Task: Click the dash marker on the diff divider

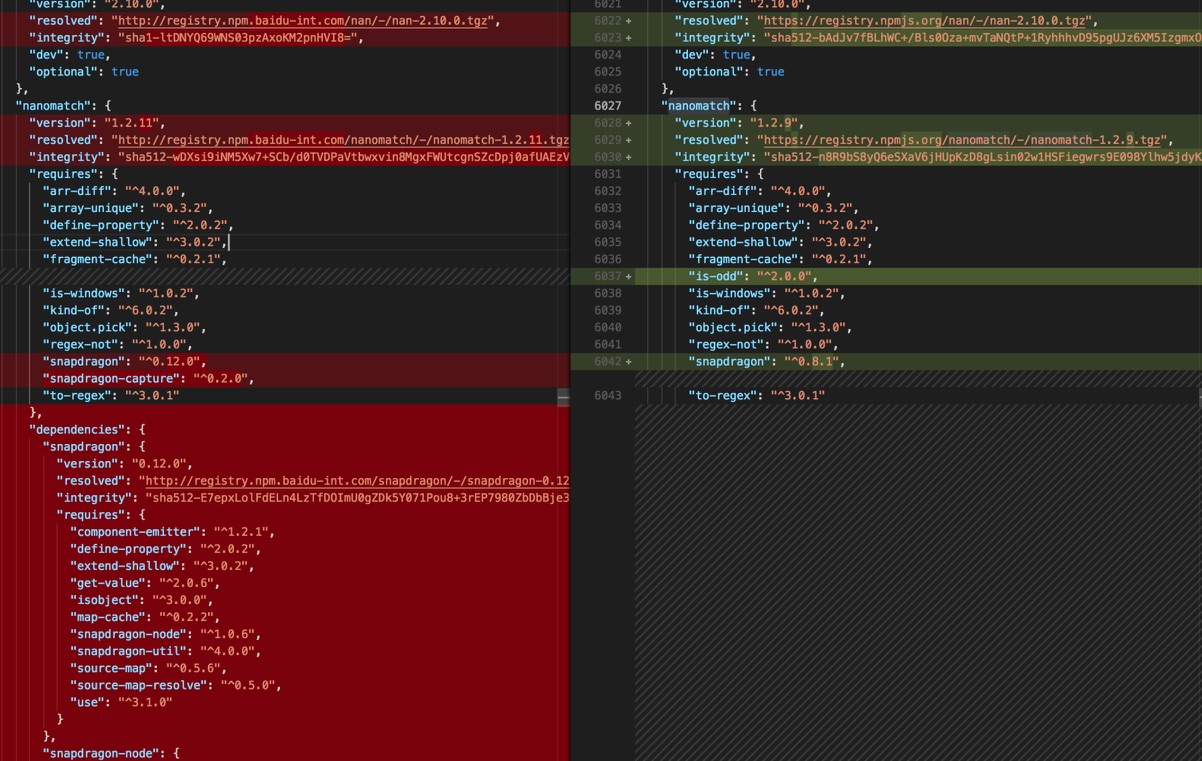Action: [x=563, y=397]
